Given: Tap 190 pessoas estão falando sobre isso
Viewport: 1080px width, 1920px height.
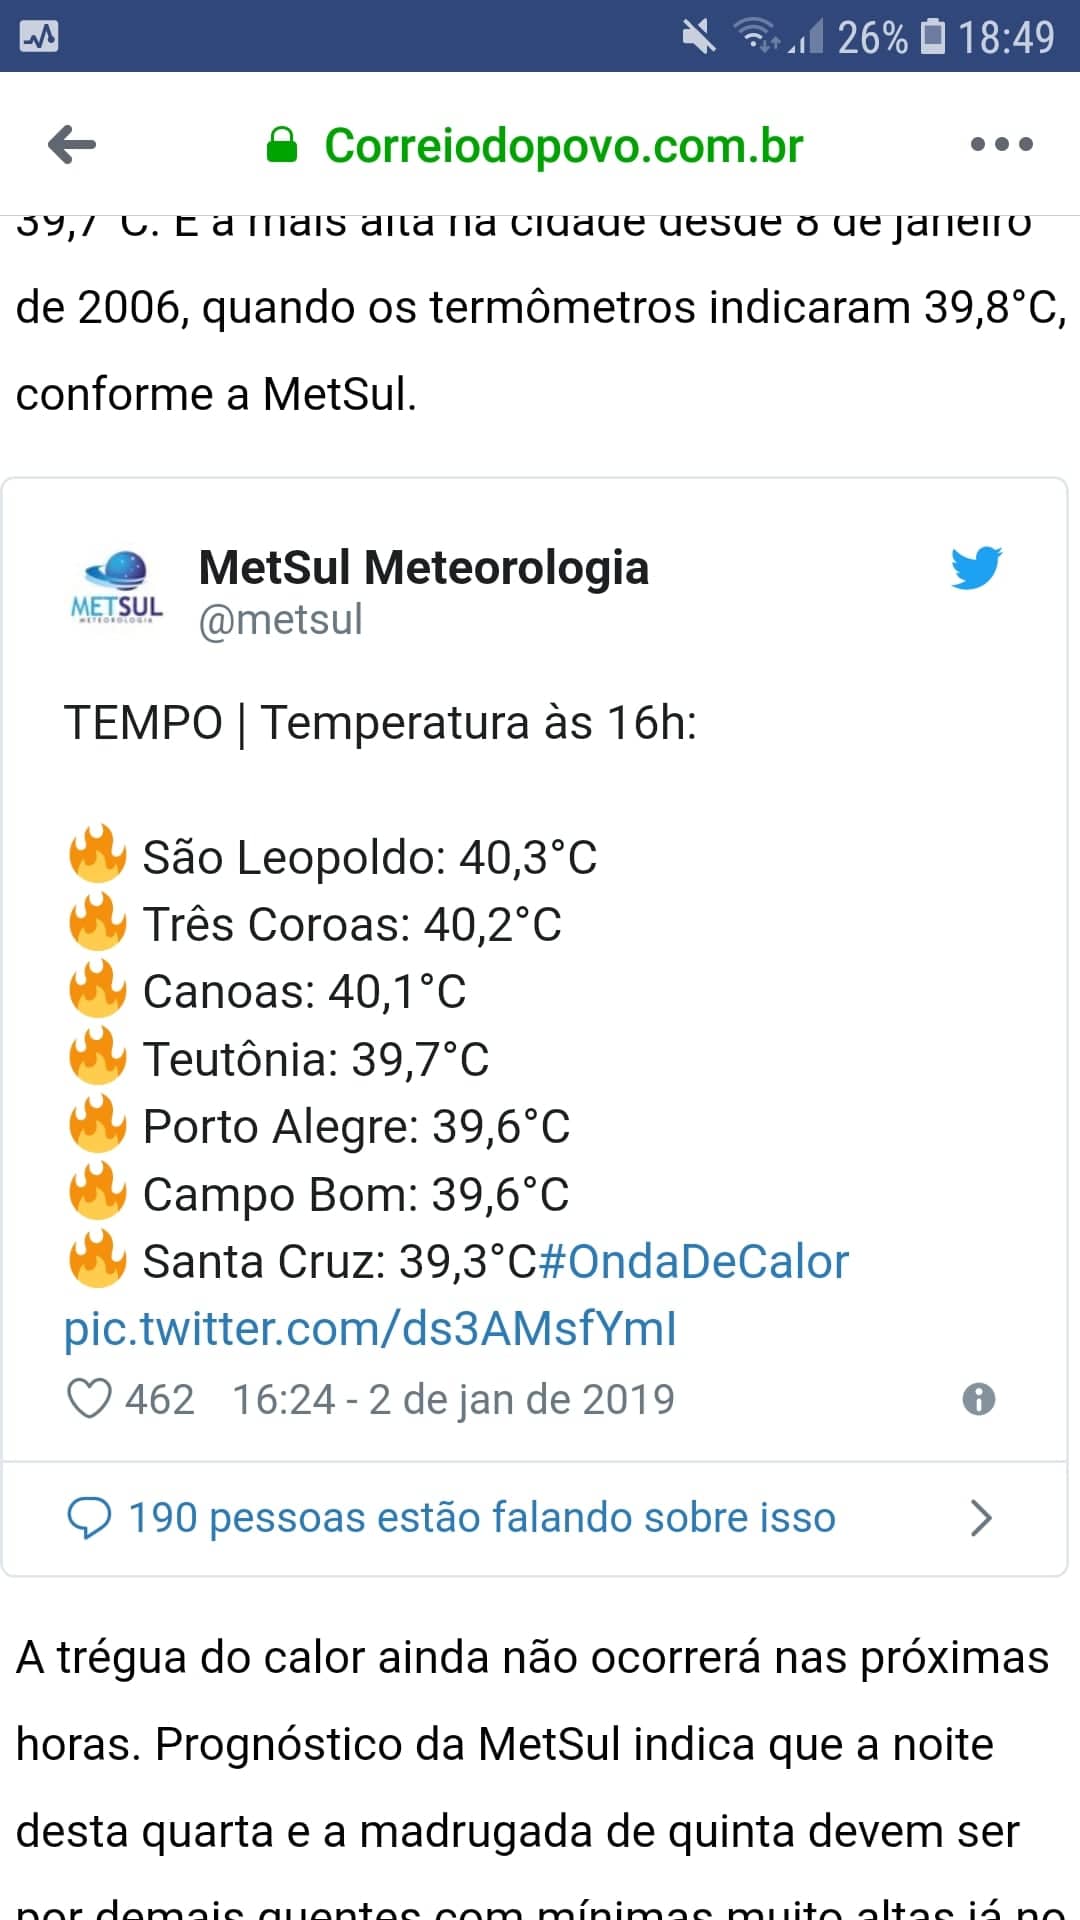Looking at the screenshot, I should click(482, 1518).
